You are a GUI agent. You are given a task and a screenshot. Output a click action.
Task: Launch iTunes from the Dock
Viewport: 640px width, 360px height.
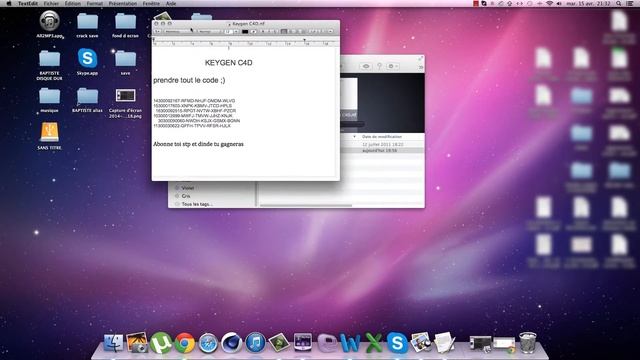256,343
